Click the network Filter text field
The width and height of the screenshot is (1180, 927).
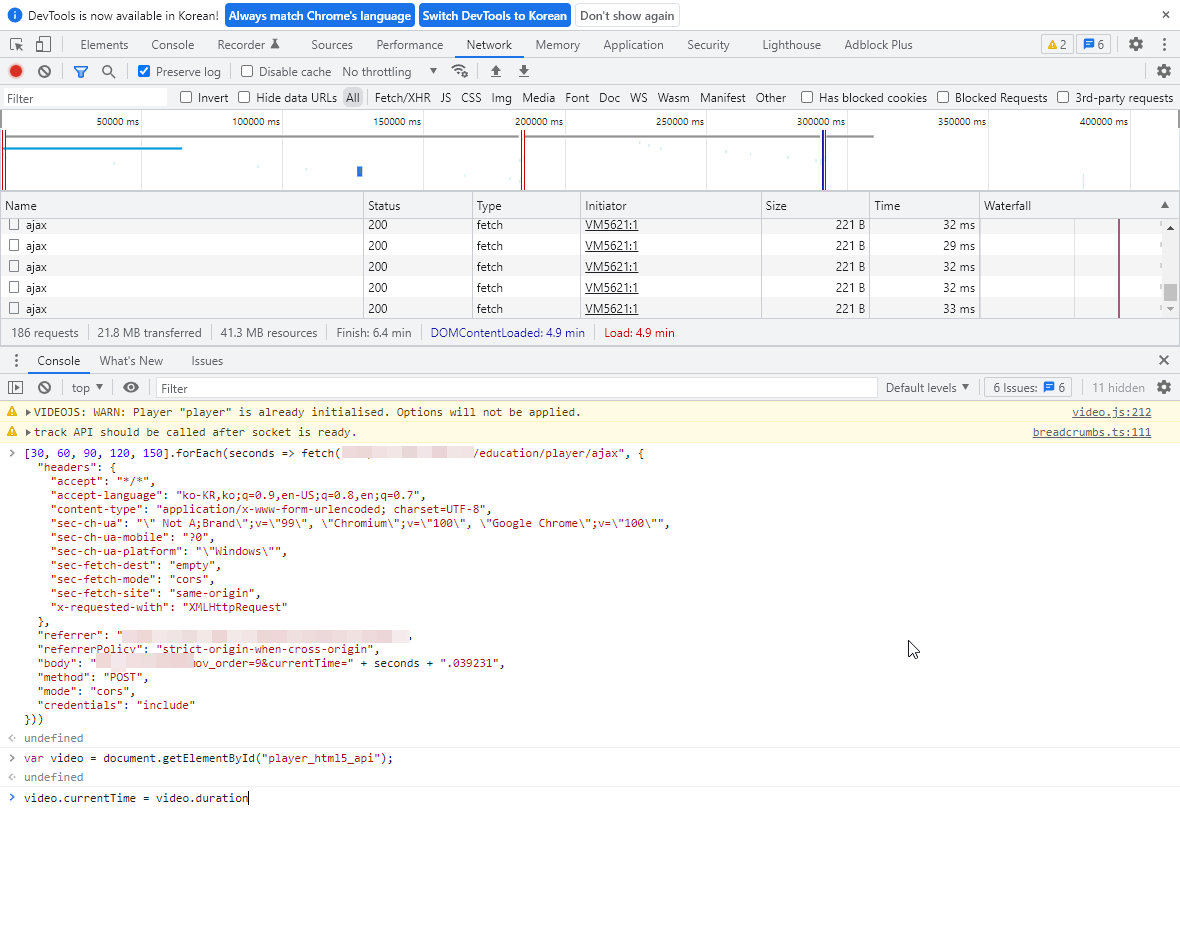point(84,98)
